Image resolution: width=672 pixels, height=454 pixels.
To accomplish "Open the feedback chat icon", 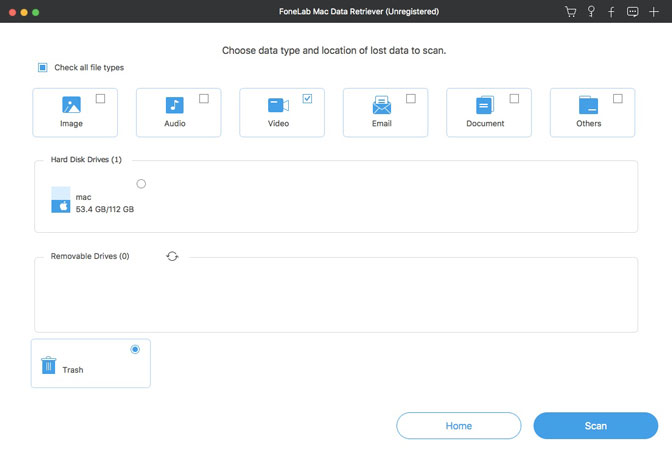I will click(x=632, y=12).
